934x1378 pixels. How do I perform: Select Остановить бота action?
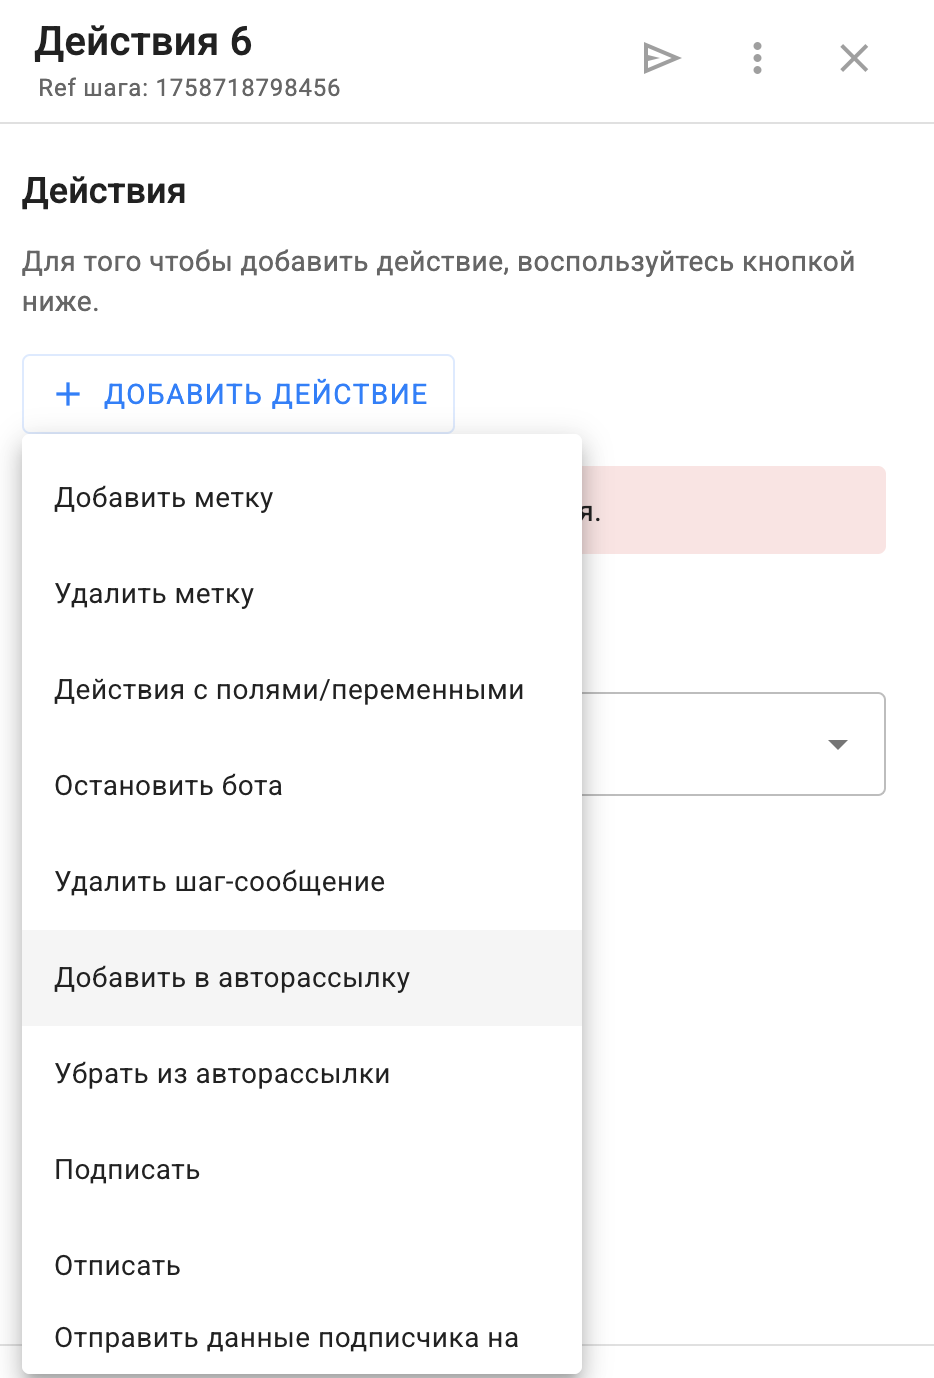[x=168, y=786]
